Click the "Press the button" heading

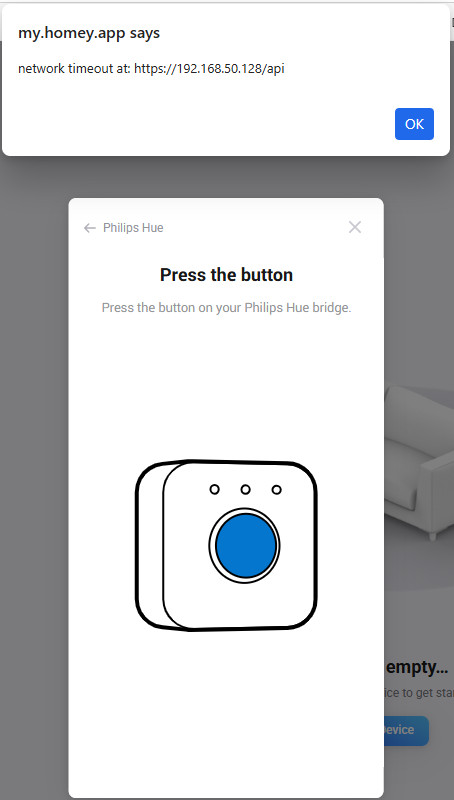point(226,275)
